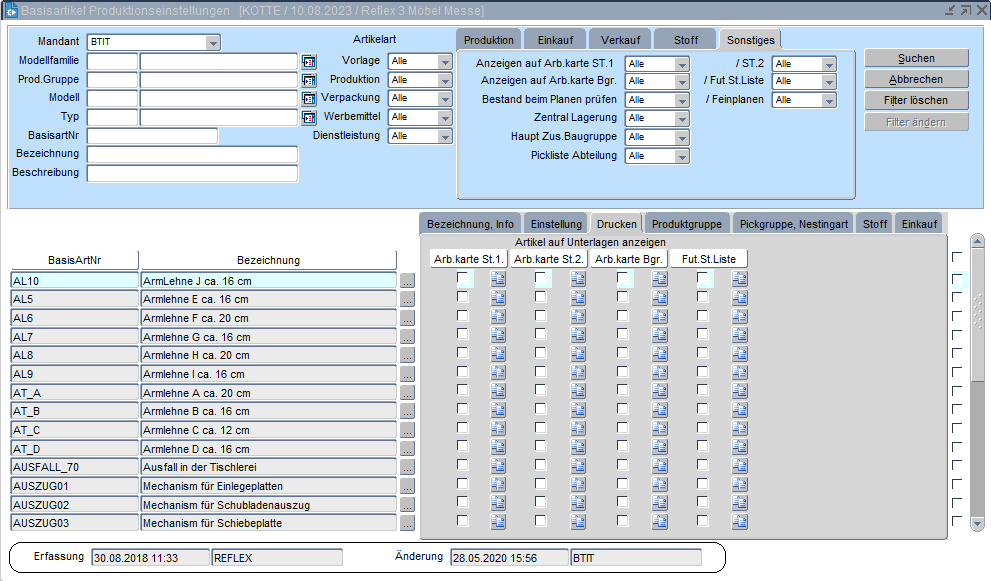Expand the Mandant BTIT dropdown
The height and width of the screenshot is (581, 991).
pyautogui.click(x=213, y=43)
